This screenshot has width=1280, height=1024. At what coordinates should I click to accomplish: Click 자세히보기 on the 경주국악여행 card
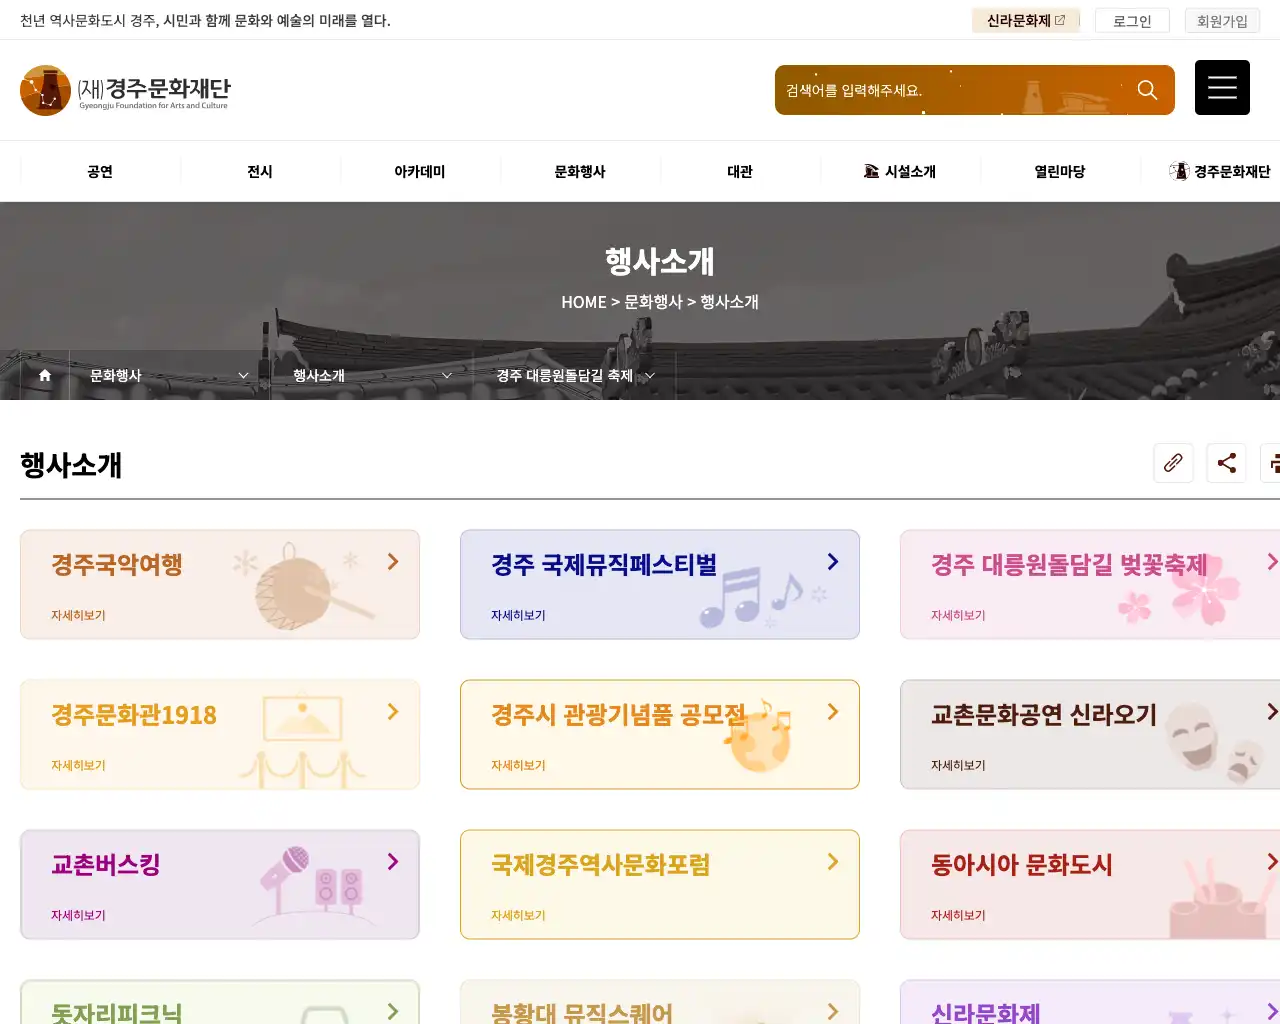(77, 615)
